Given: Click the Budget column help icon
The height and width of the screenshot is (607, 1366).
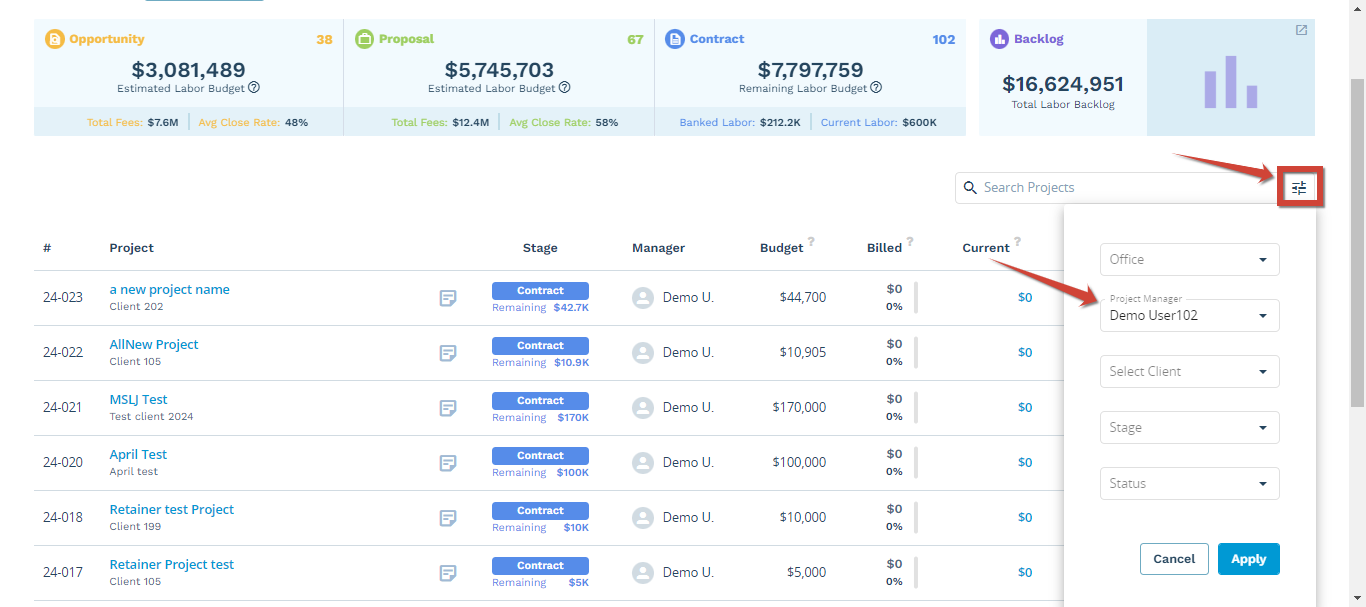Looking at the screenshot, I should tap(811, 242).
